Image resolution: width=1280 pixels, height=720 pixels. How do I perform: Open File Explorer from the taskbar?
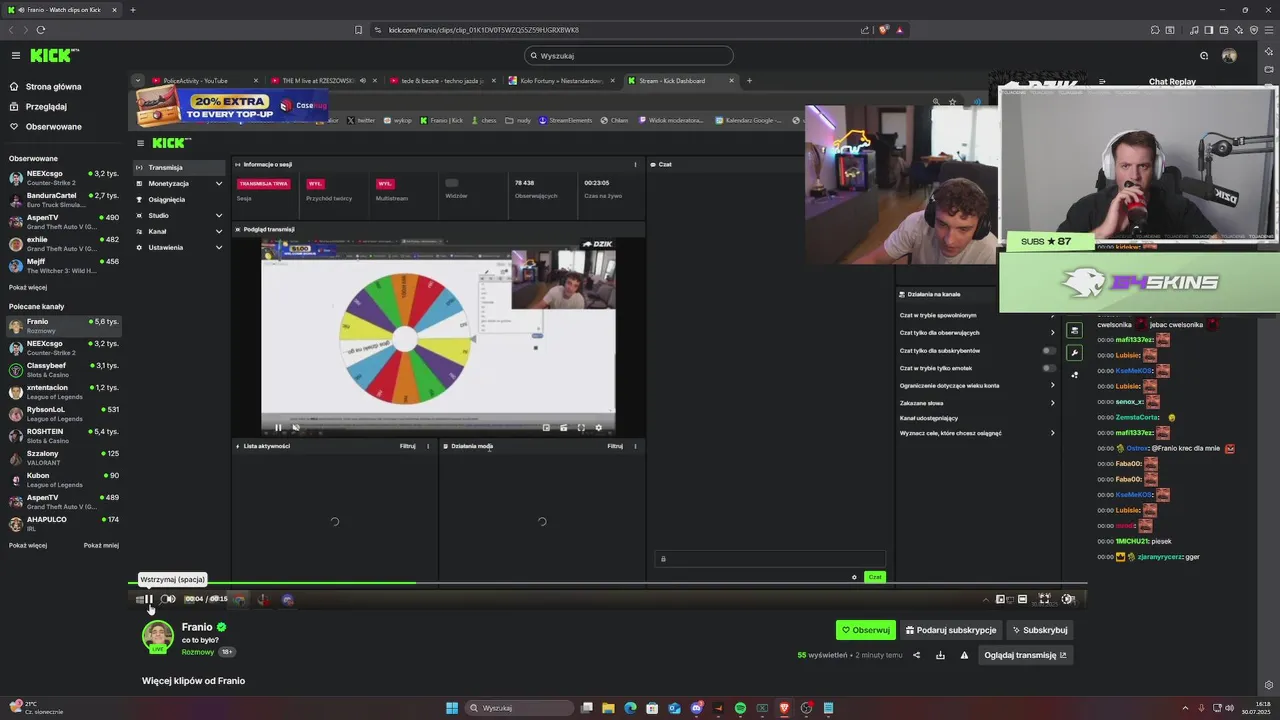608,708
